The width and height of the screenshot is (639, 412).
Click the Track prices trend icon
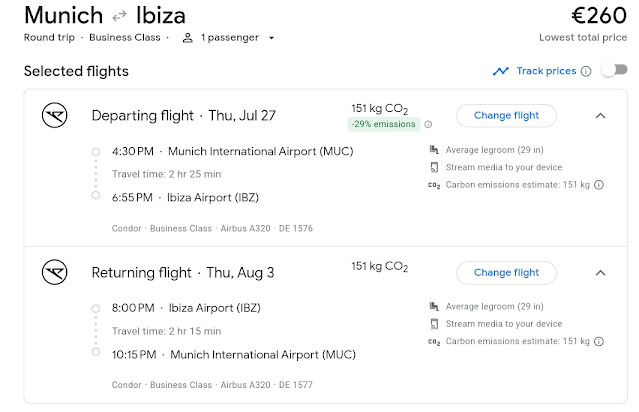pos(501,71)
